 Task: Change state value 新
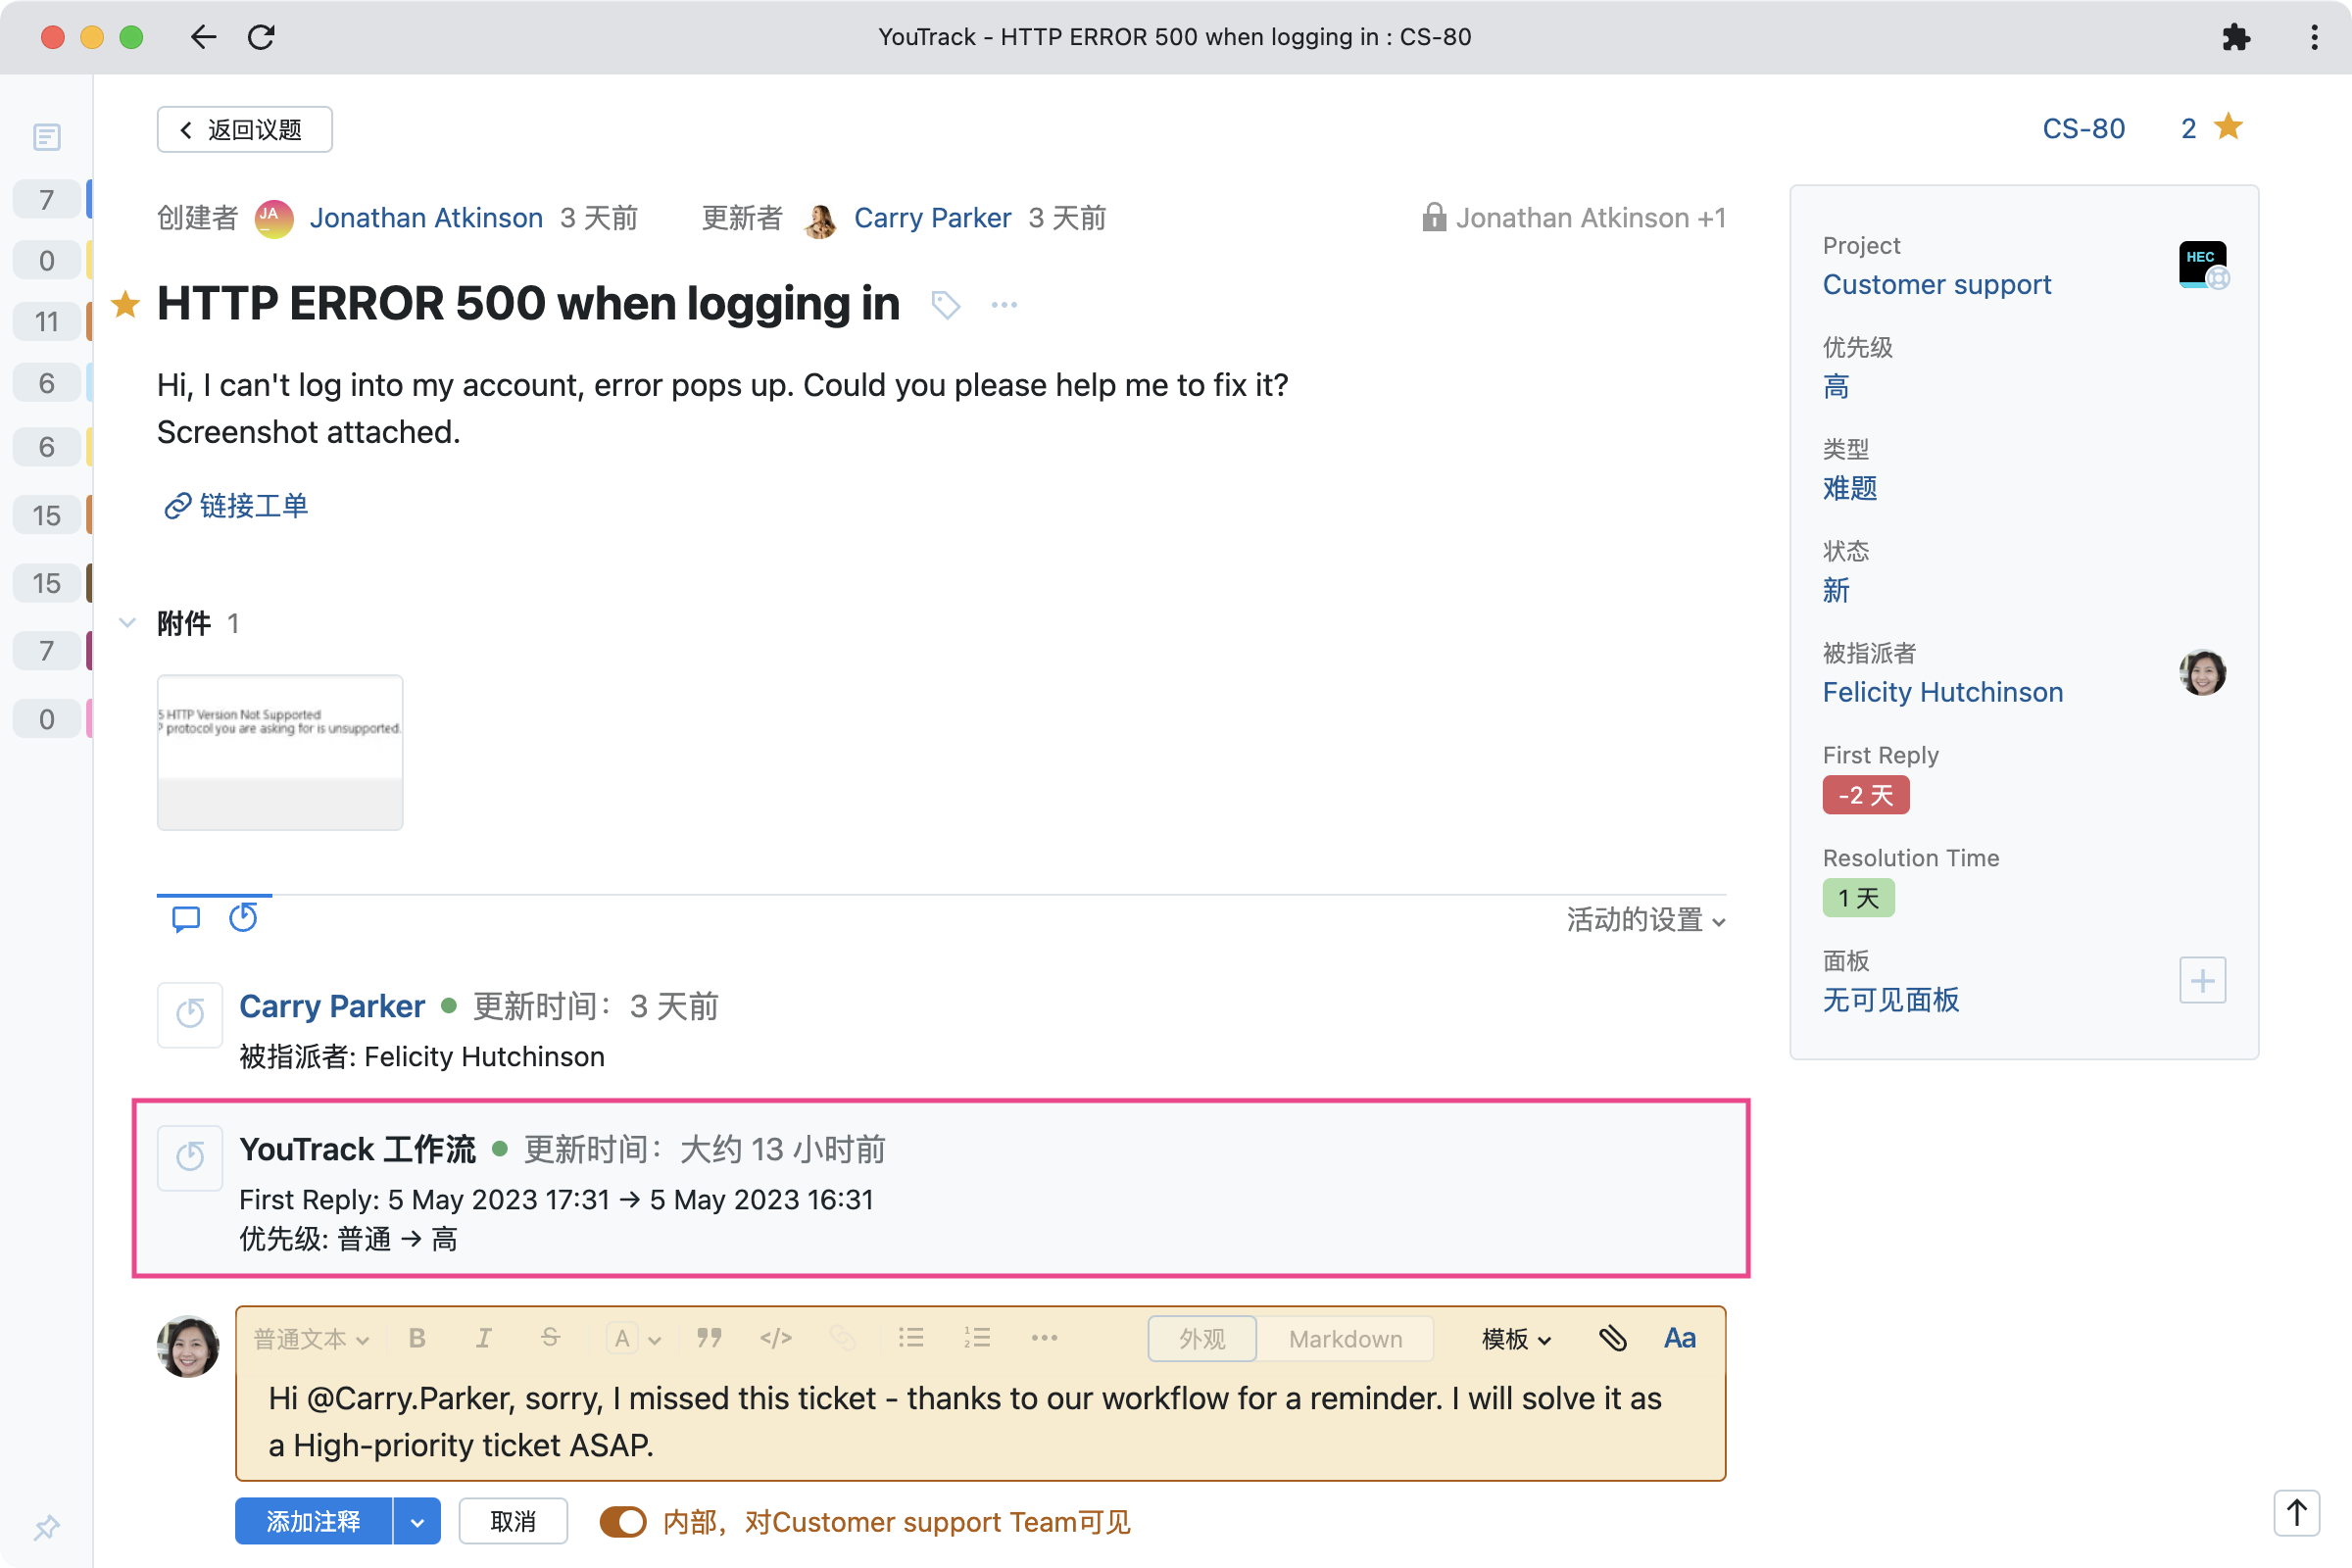pyautogui.click(x=1836, y=590)
